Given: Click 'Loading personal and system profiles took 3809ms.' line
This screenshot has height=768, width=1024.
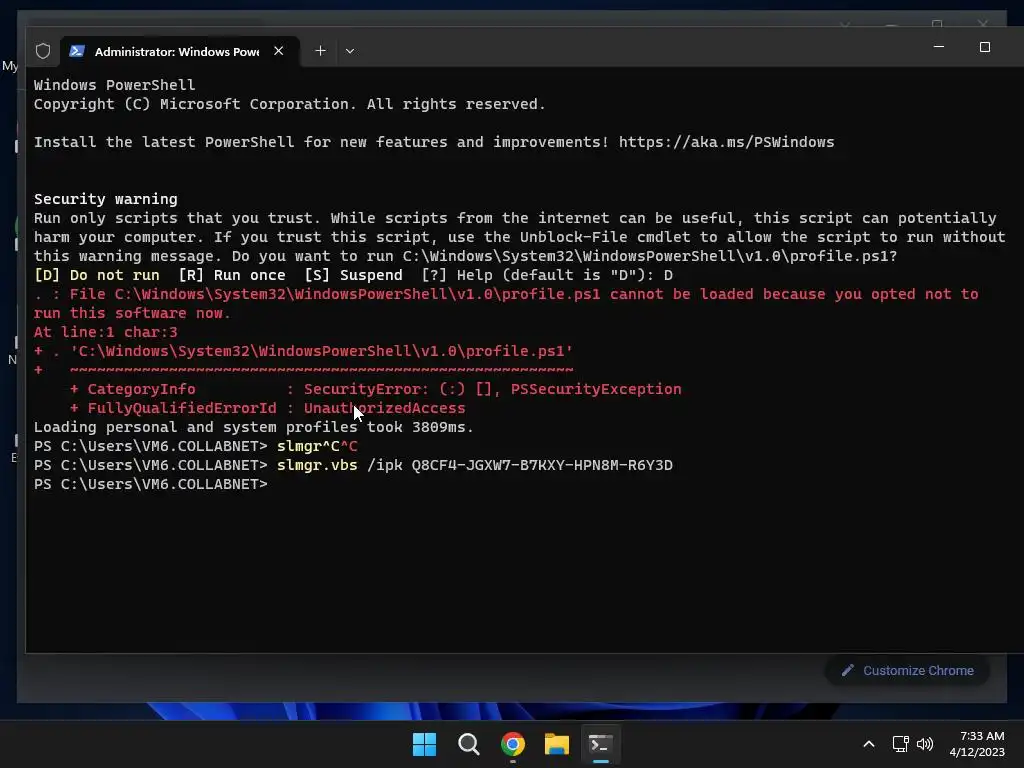Looking at the screenshot, I should tap(253, 427).
